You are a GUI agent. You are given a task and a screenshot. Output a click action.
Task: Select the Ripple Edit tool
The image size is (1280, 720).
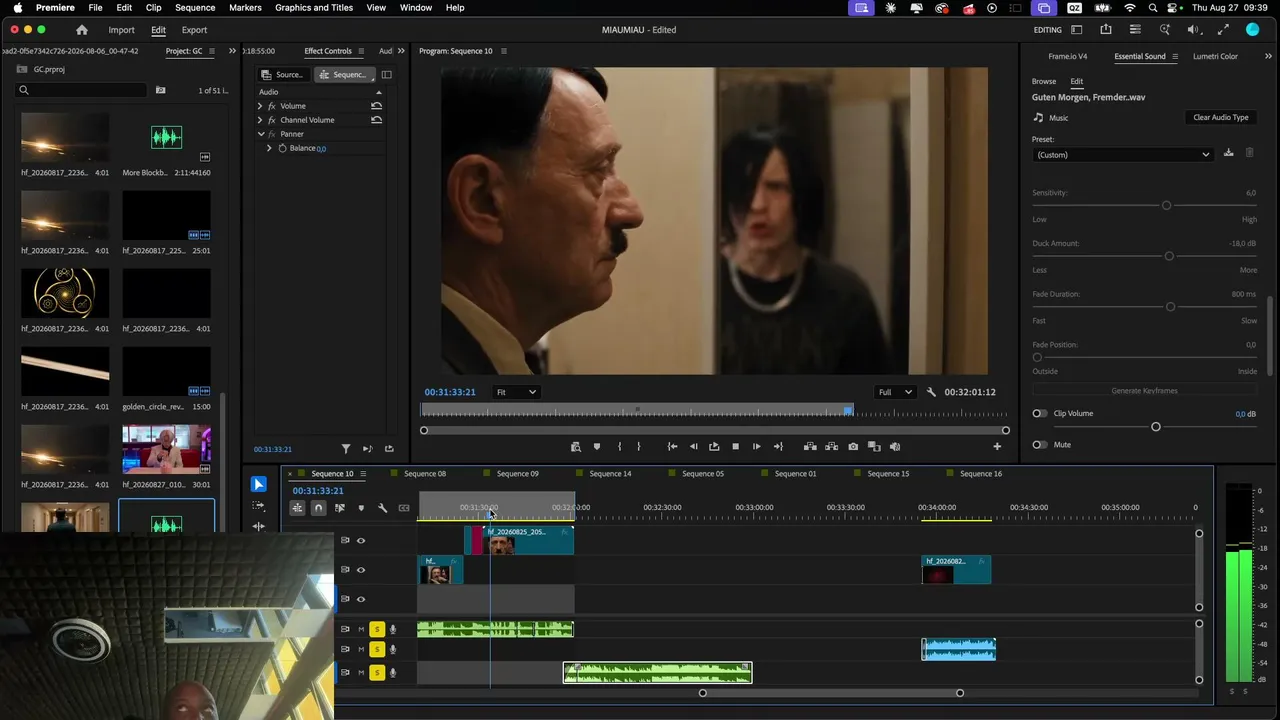[258, 526]
